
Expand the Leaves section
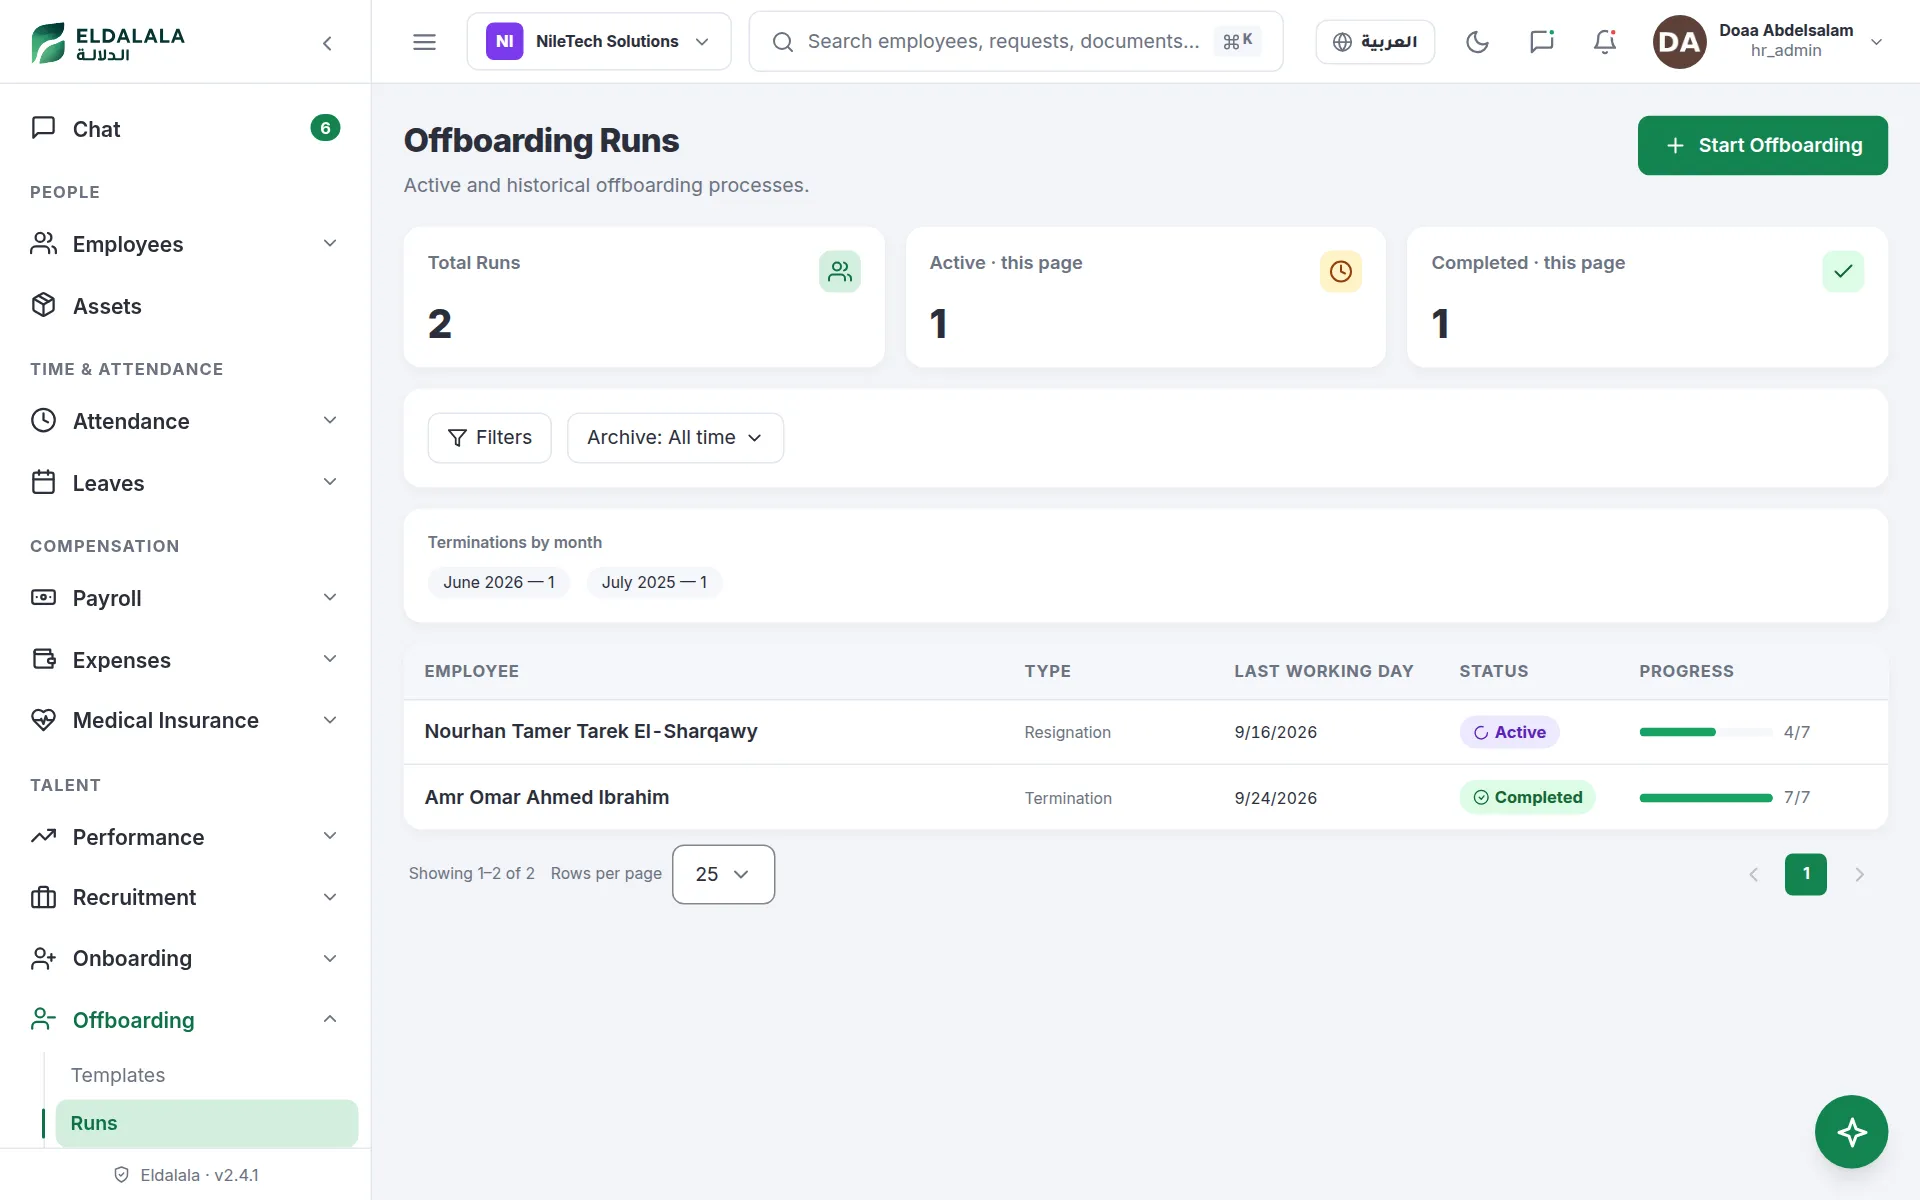(185, 483)
